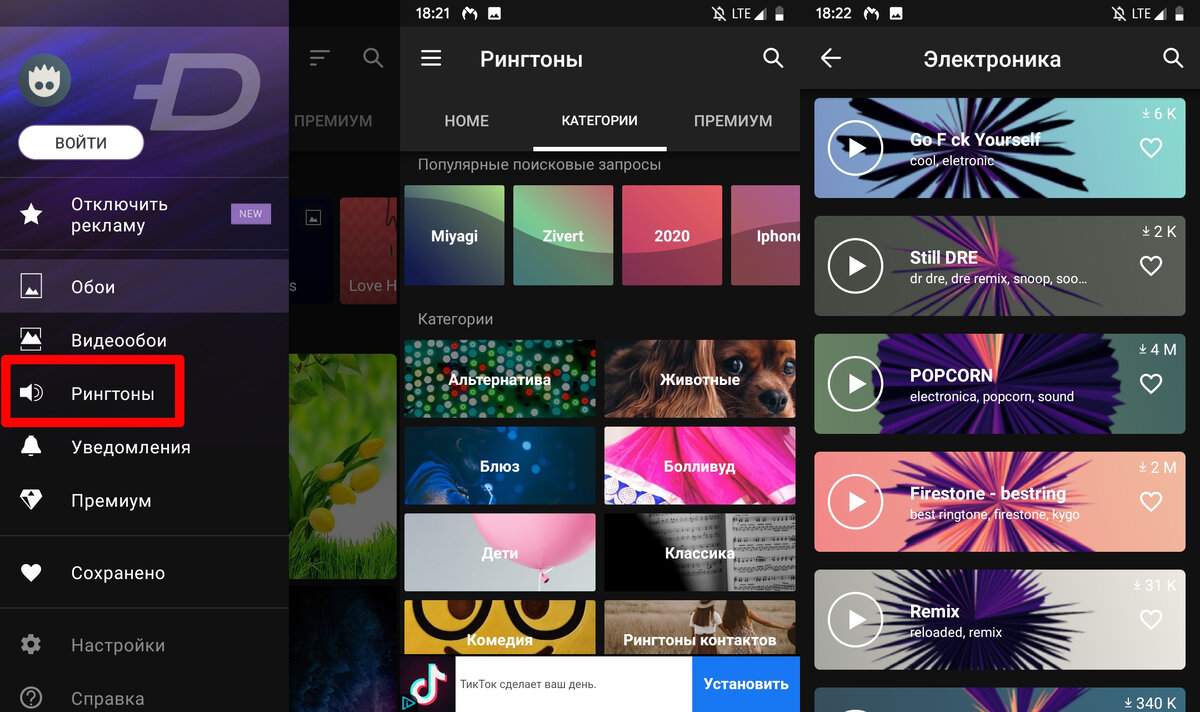This screenshot has width=1200, height=712.
Task: Open Уведомления in the drawer
Action: [x=144, y=447]
